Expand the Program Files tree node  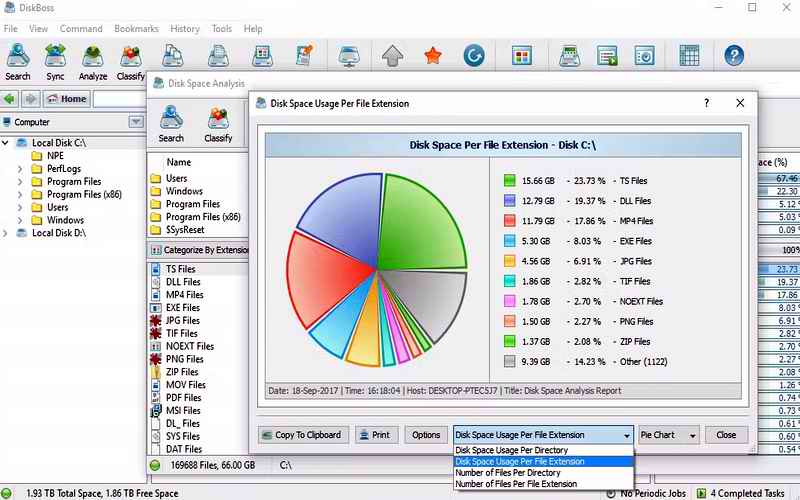tap(20, 182)
